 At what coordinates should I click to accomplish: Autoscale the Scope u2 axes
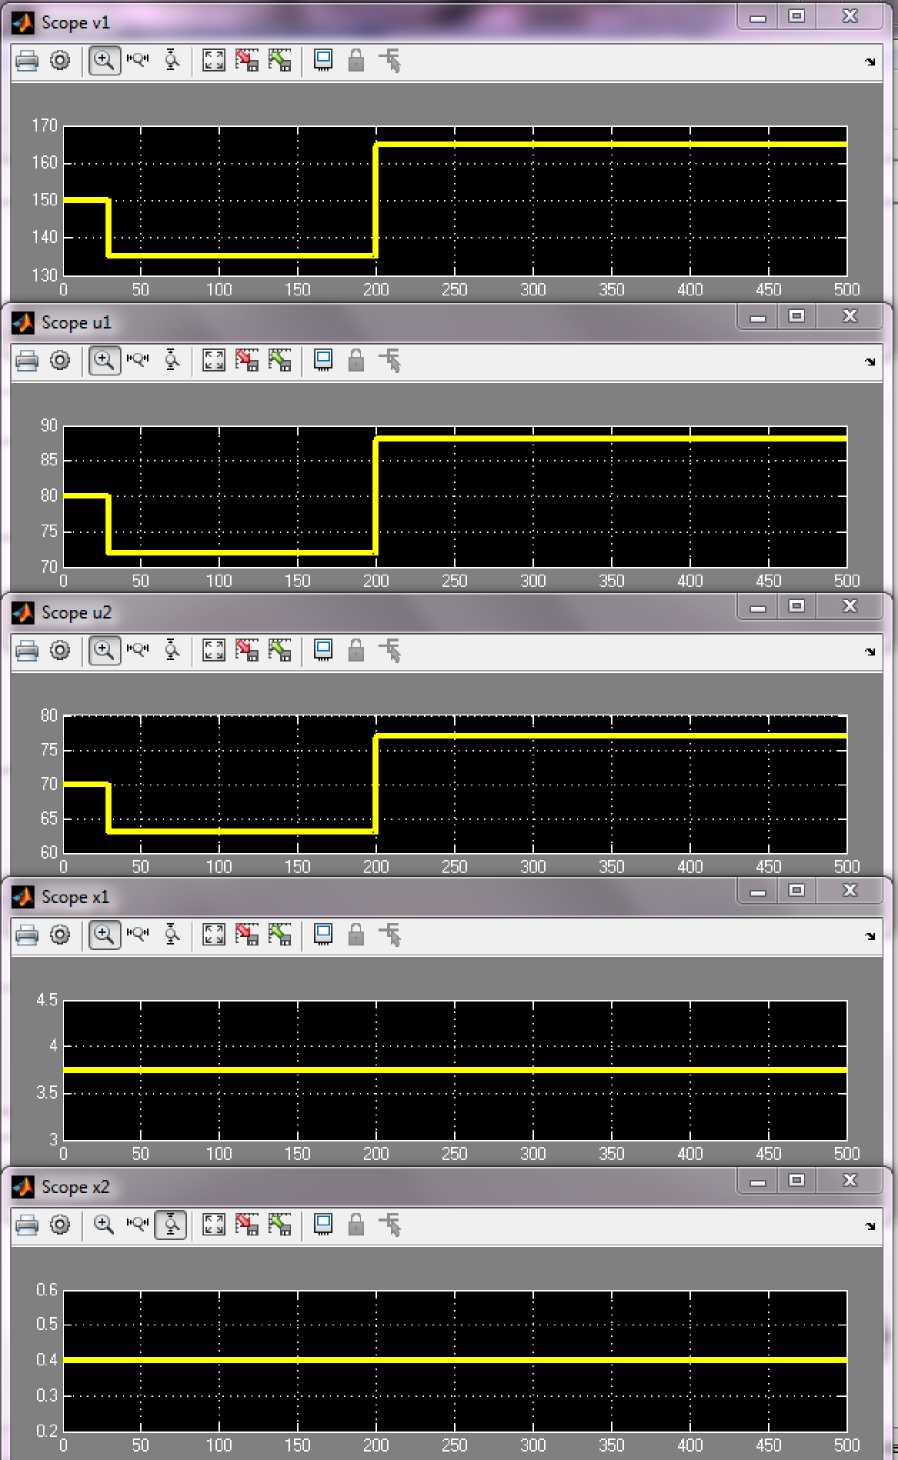point(214,651)
